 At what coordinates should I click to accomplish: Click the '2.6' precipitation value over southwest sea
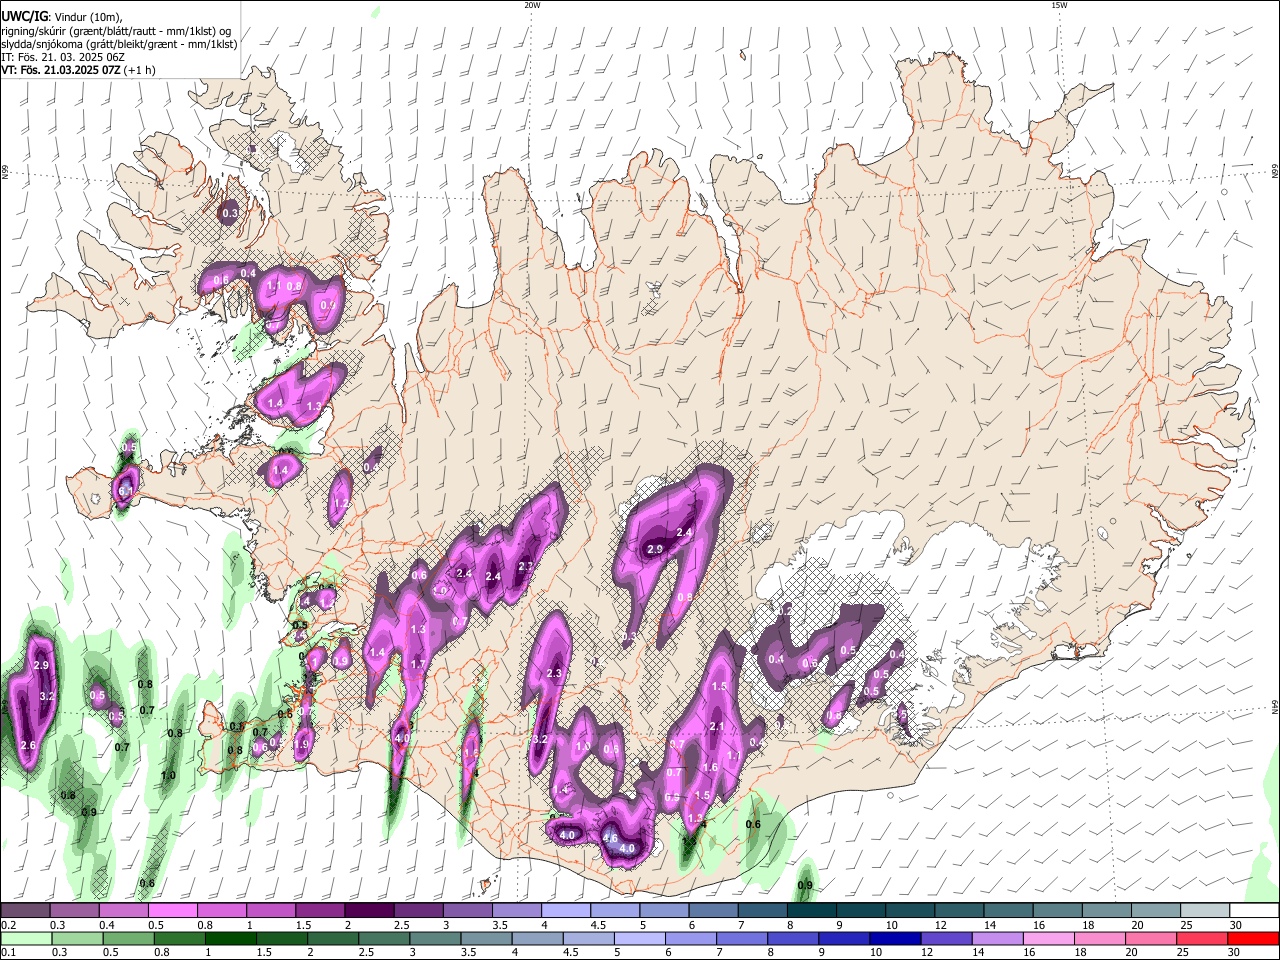coord(28,745)
